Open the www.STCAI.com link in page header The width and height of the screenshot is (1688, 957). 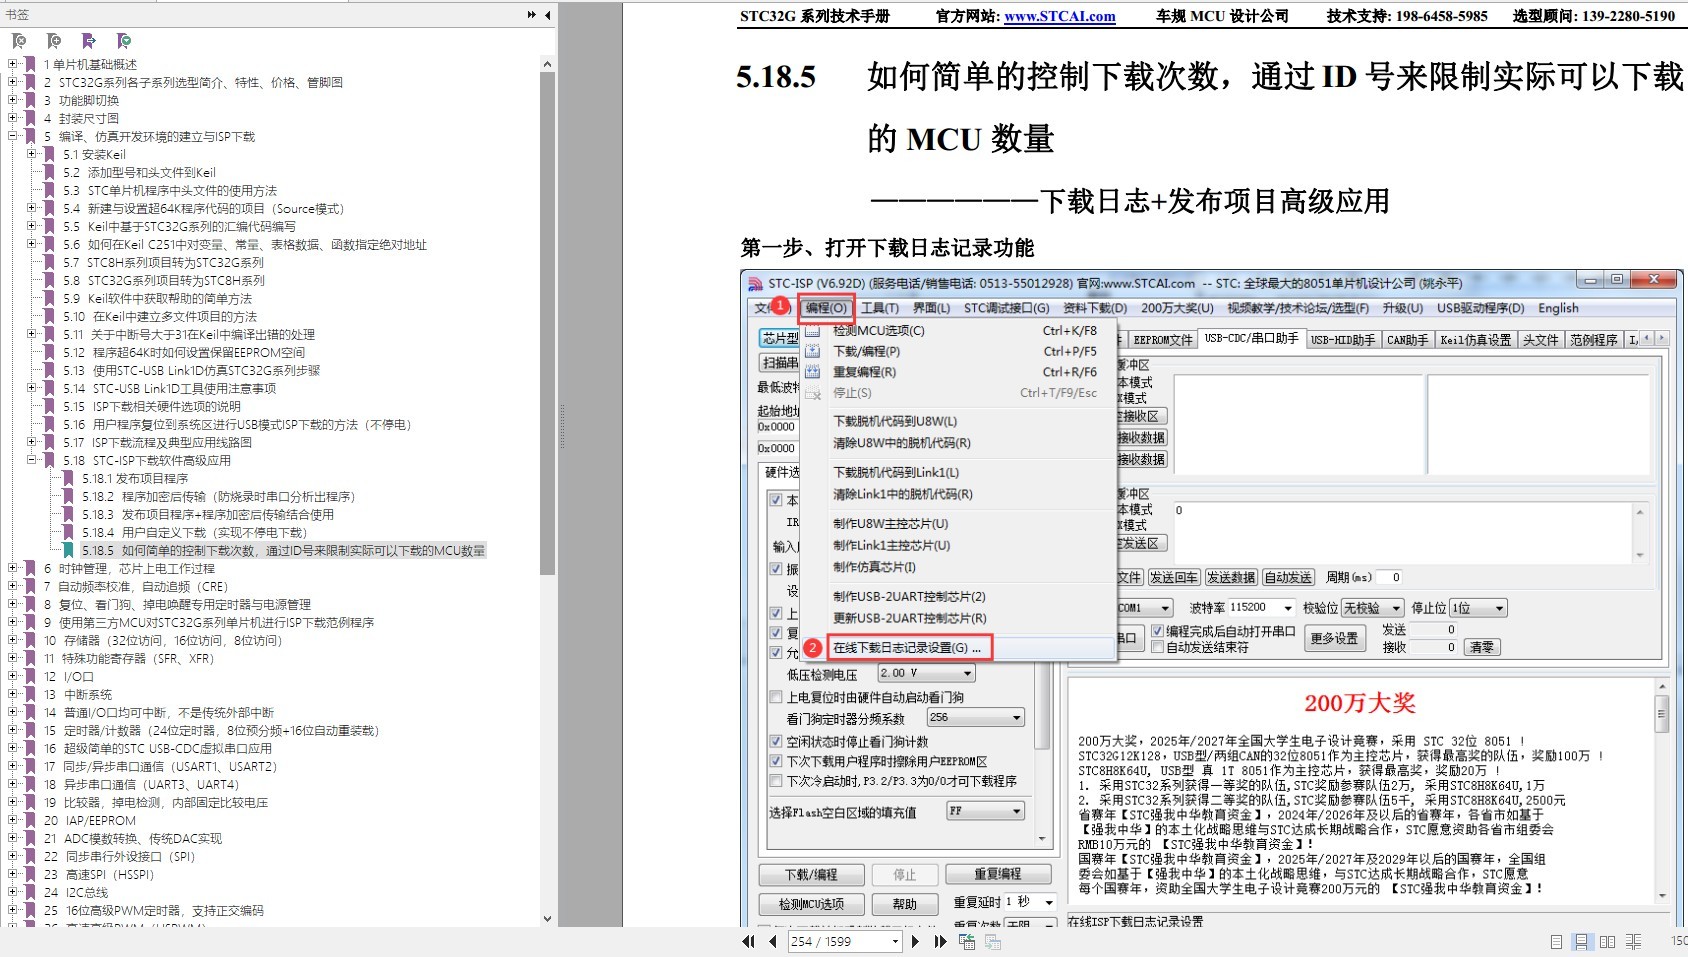tap(1059, 16)
